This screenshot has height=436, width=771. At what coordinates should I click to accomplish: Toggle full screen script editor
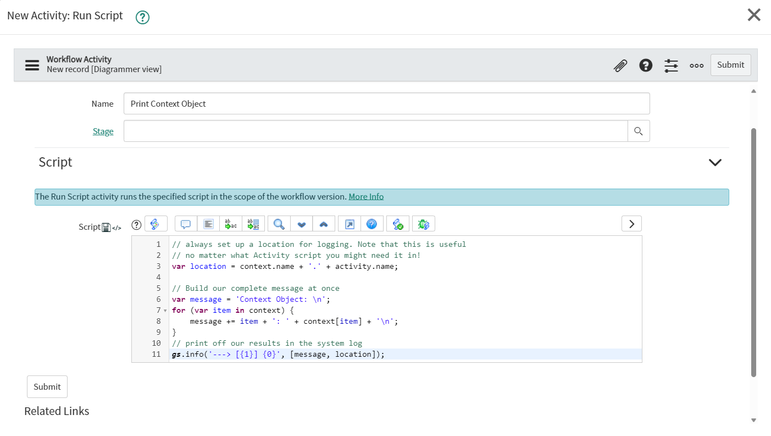[349, 224]
